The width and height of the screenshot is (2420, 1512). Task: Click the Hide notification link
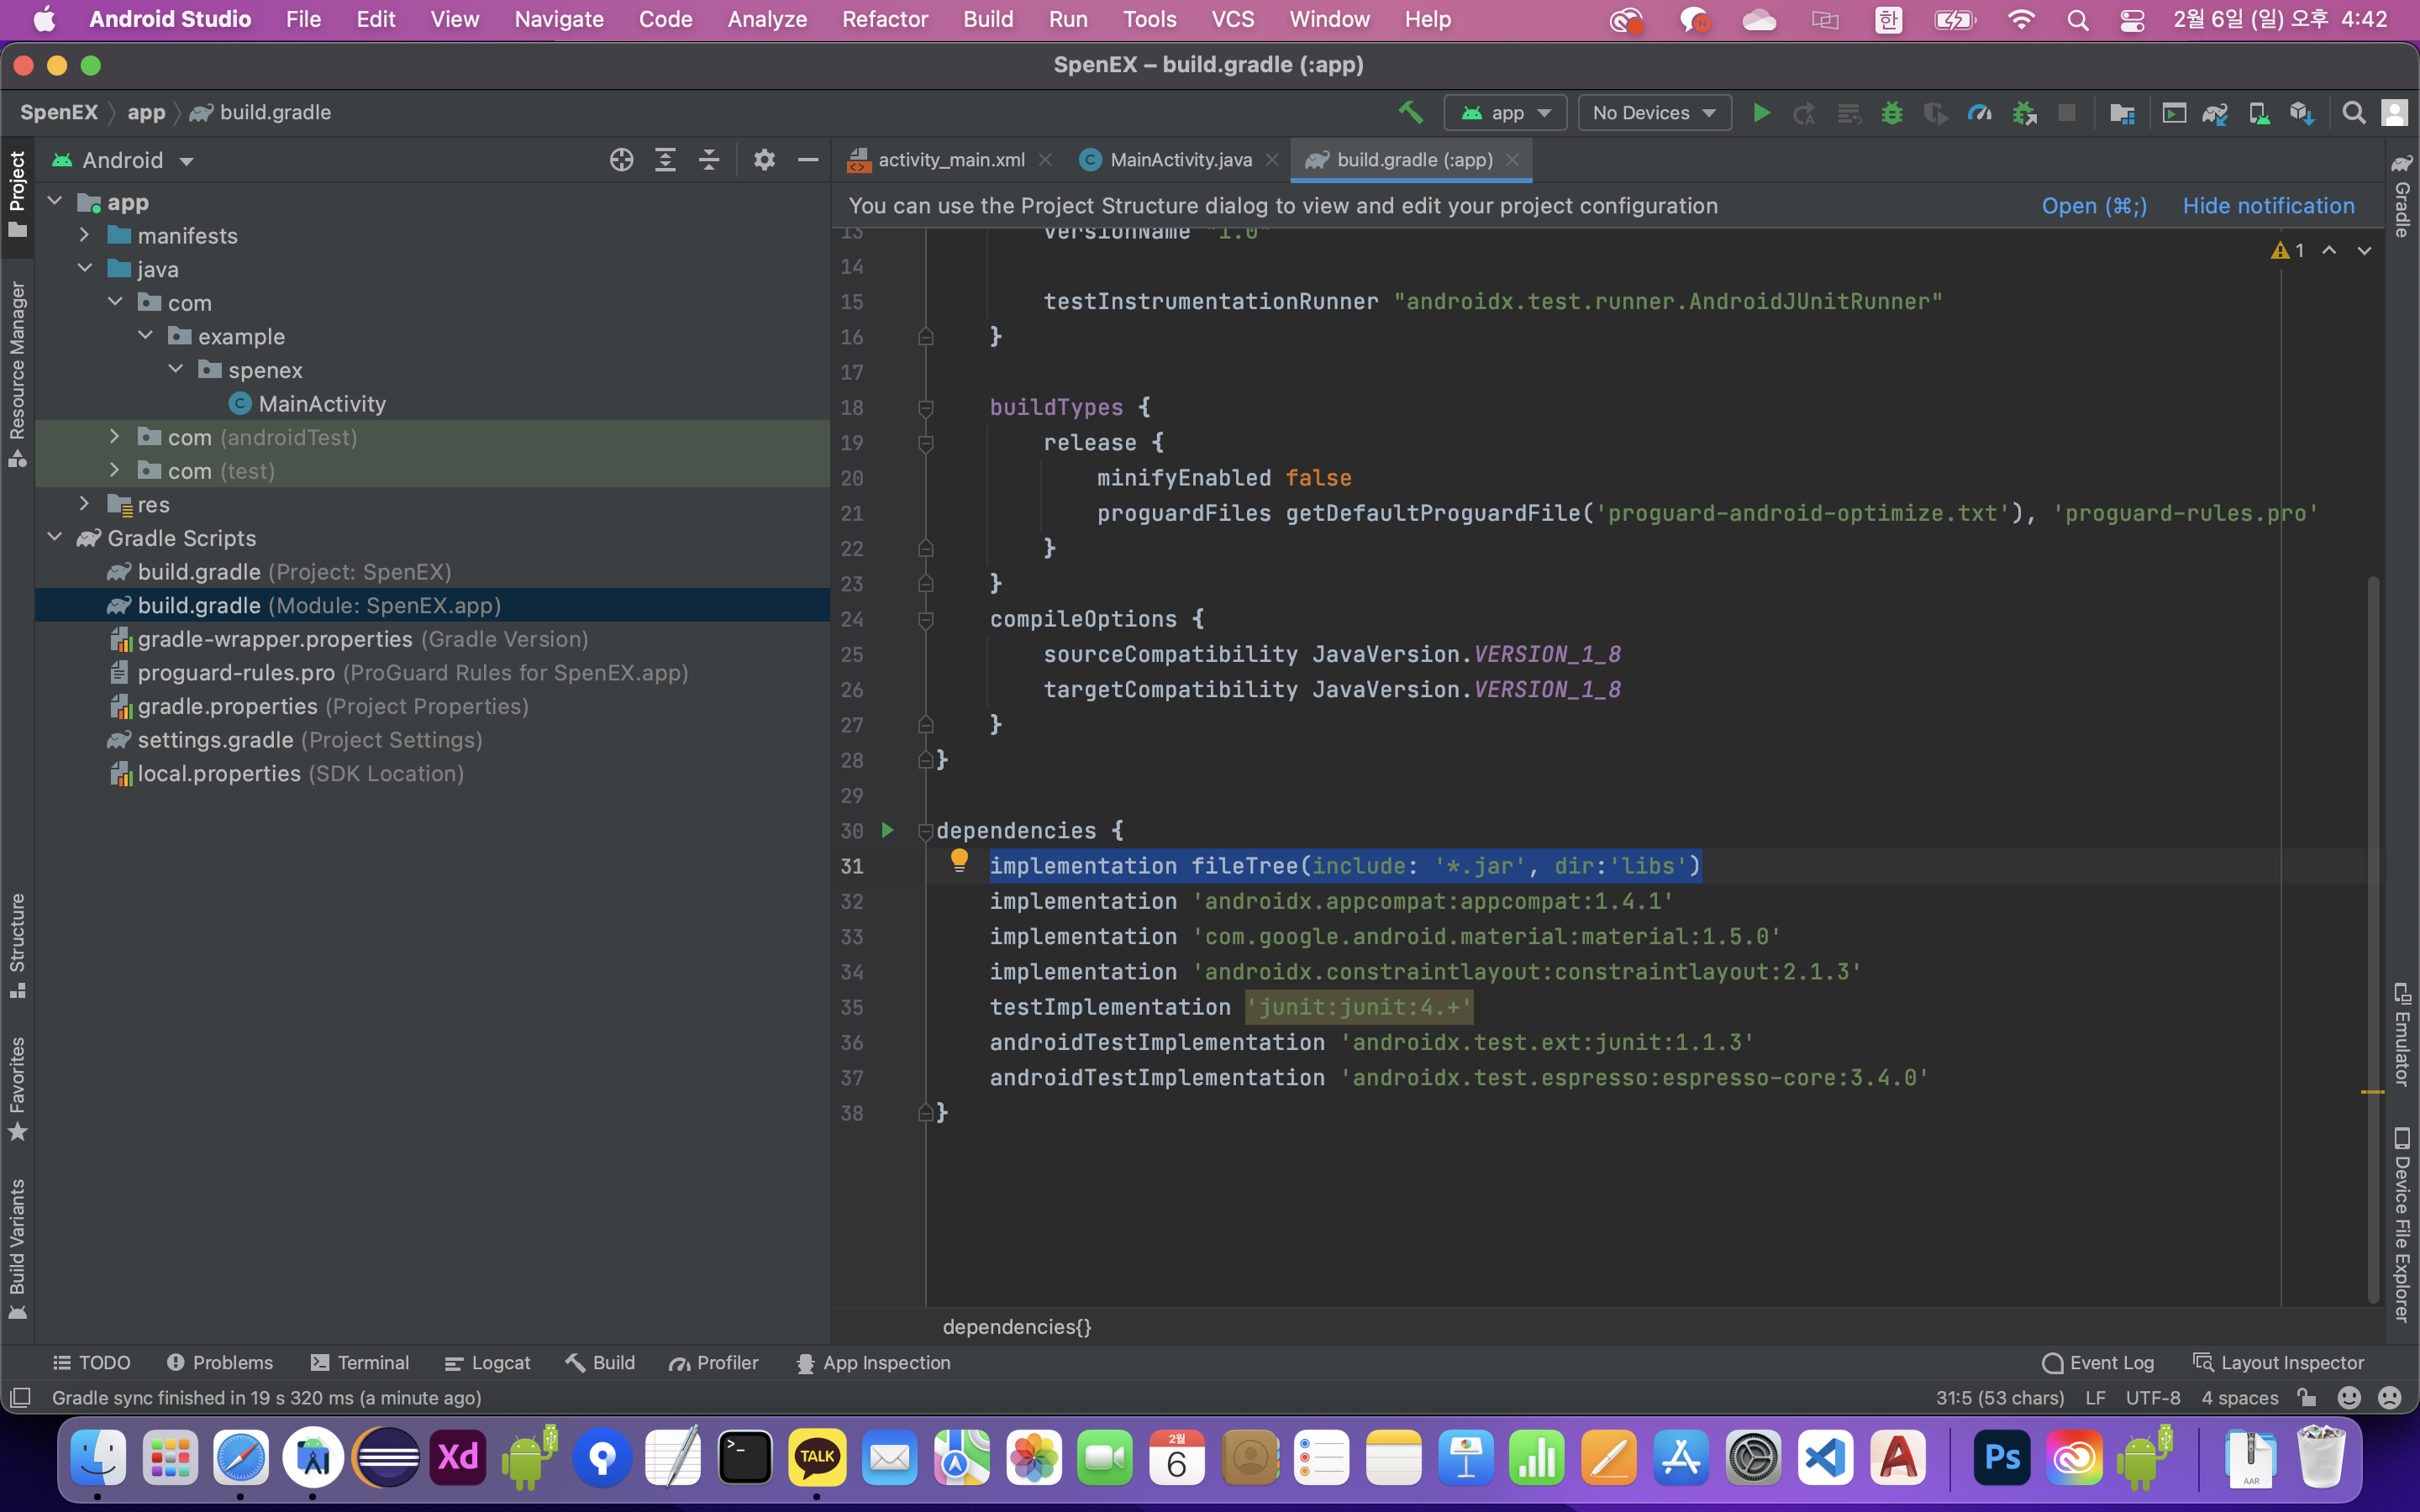click(2268, 206)
